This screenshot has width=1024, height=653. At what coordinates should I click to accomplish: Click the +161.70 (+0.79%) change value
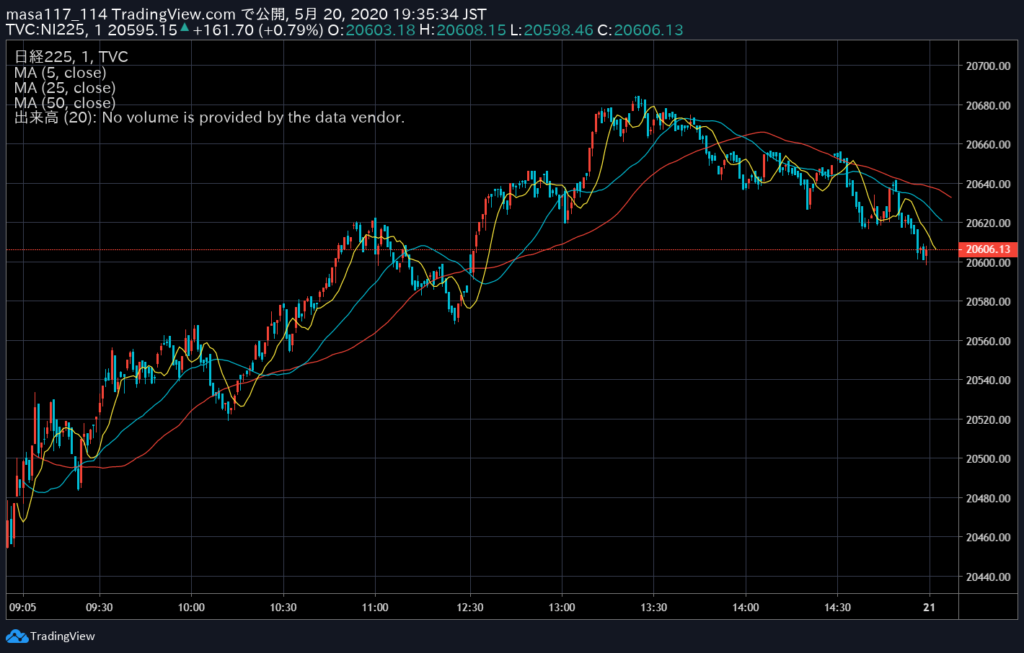coord(258,30)
